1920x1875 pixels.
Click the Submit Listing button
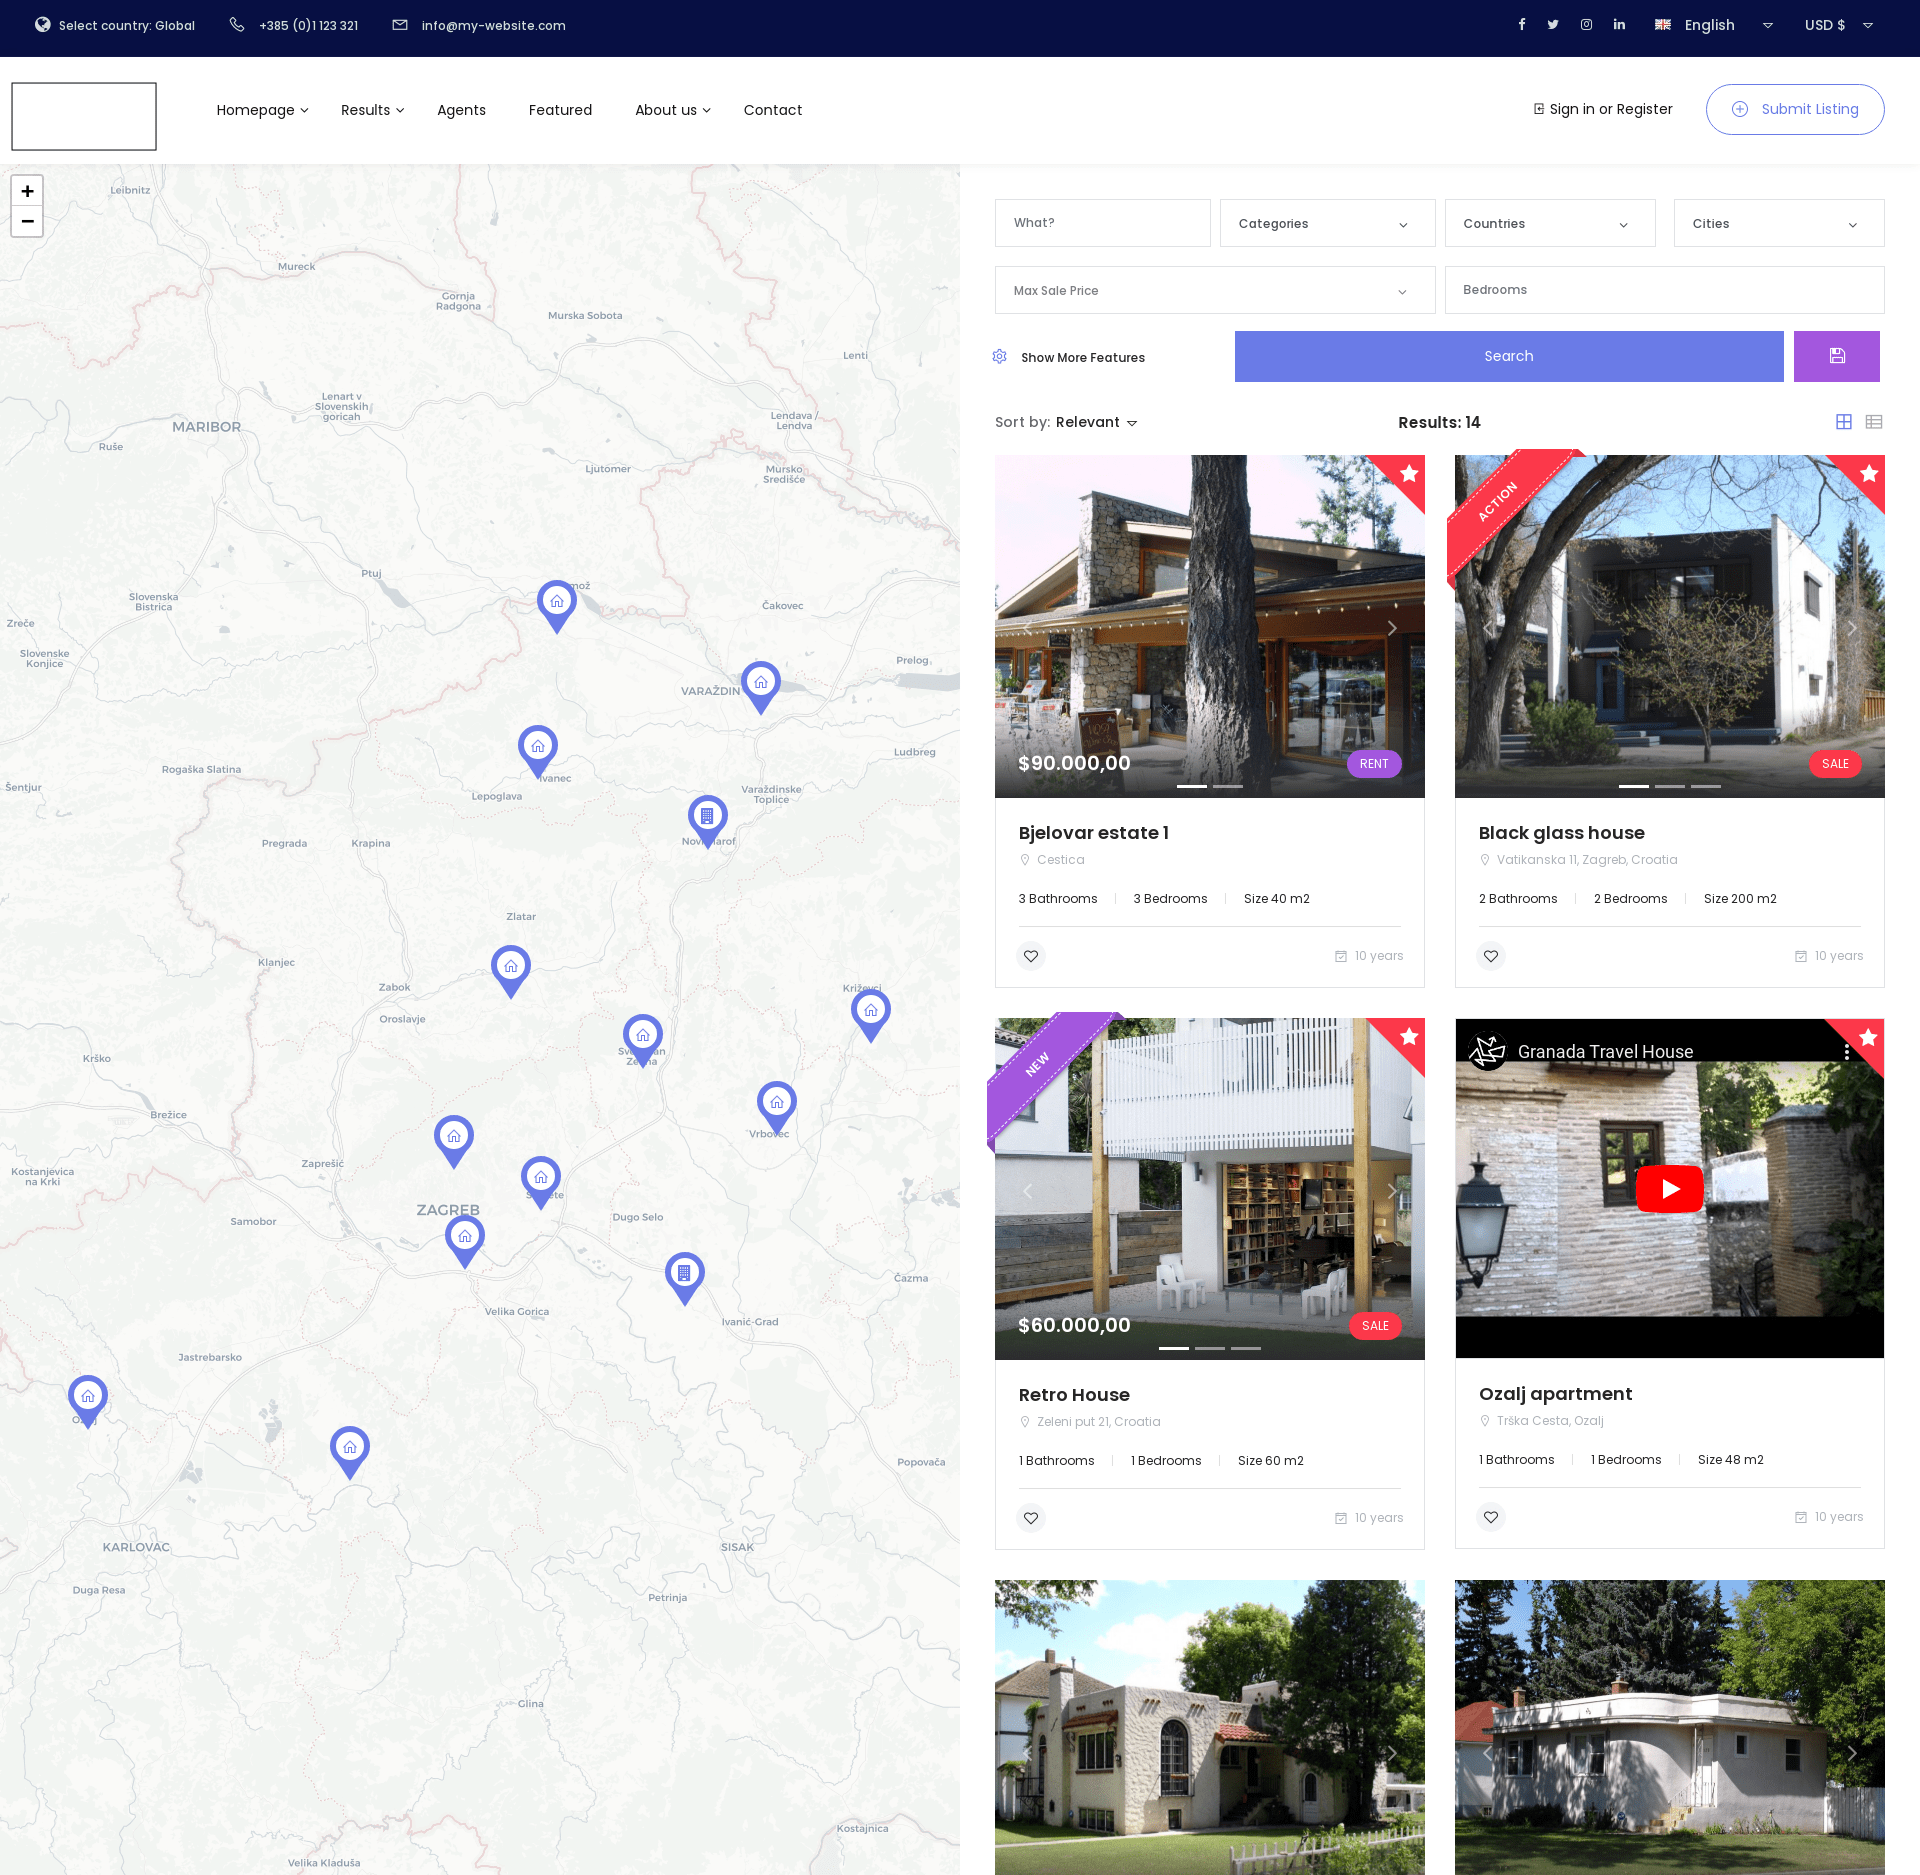[x=1794, y=109]
